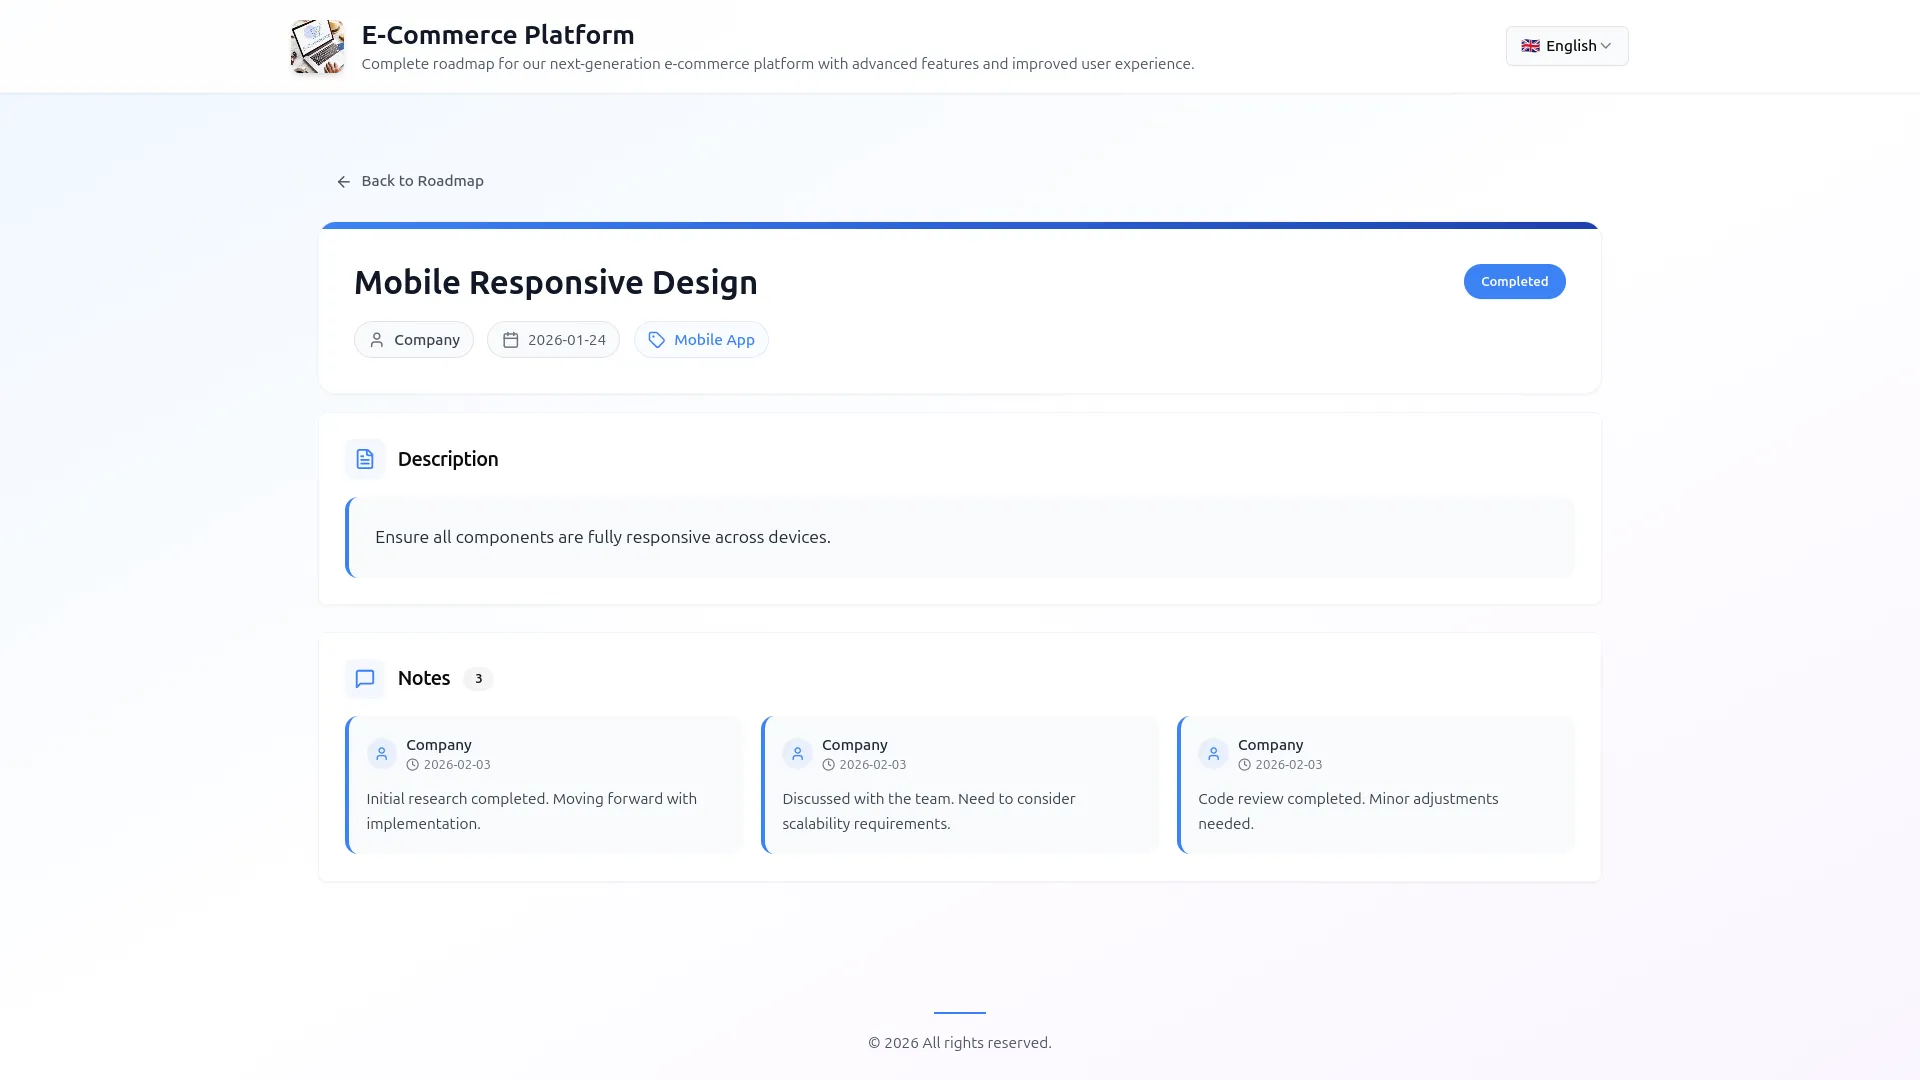Click the notes count badge showing 3
The image size is (1920, 1080).
click(478, 679)
